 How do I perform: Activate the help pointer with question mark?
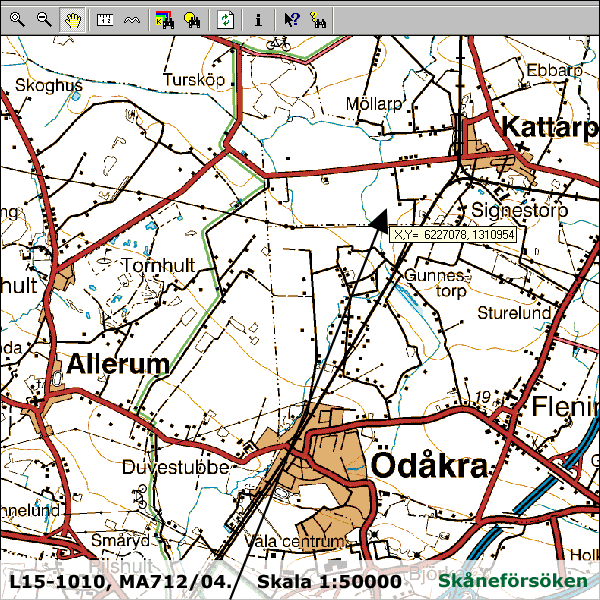tap(291, 18)
